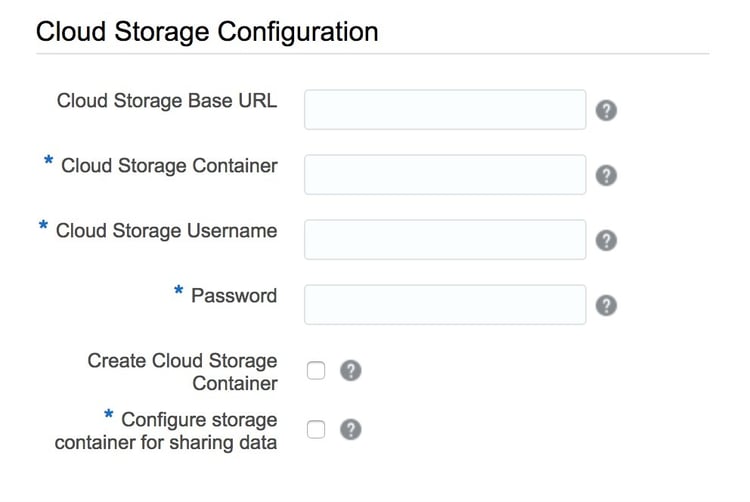Click the Cloud Storage Container label text
This screenshot has height=502, width=750.
coord(169,166)
